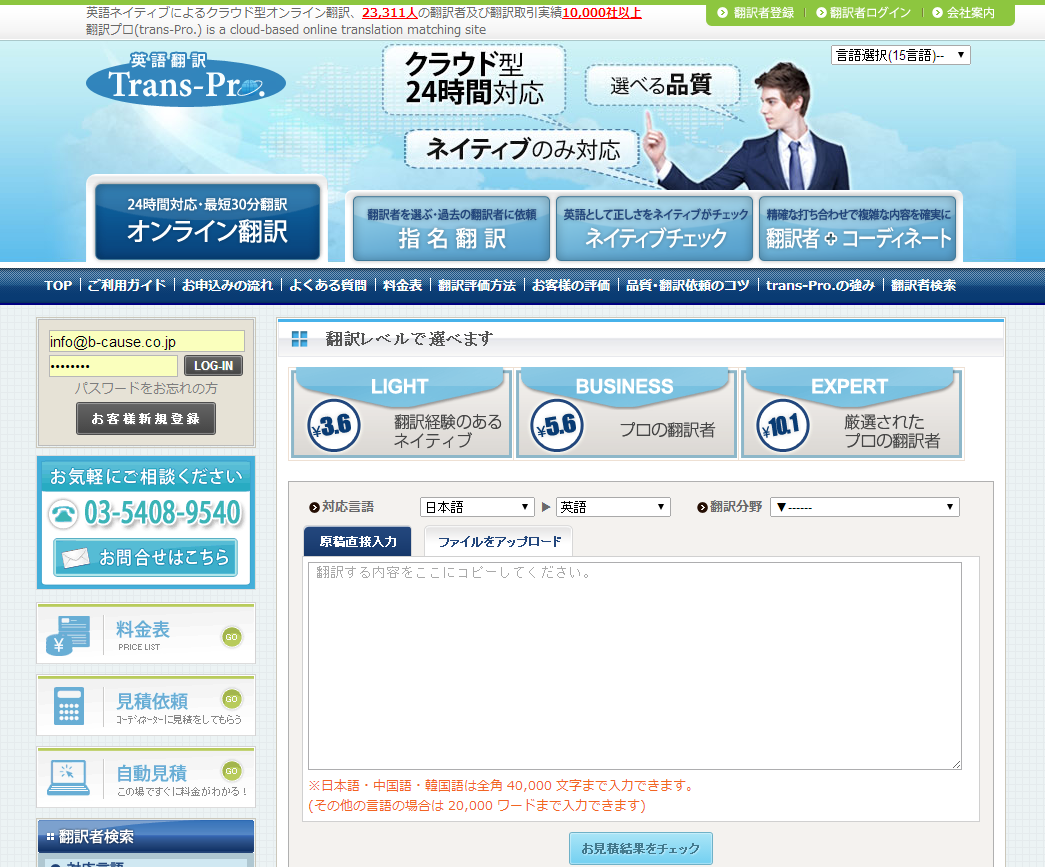Click the 10,000社以上 link

pos(602,13)
